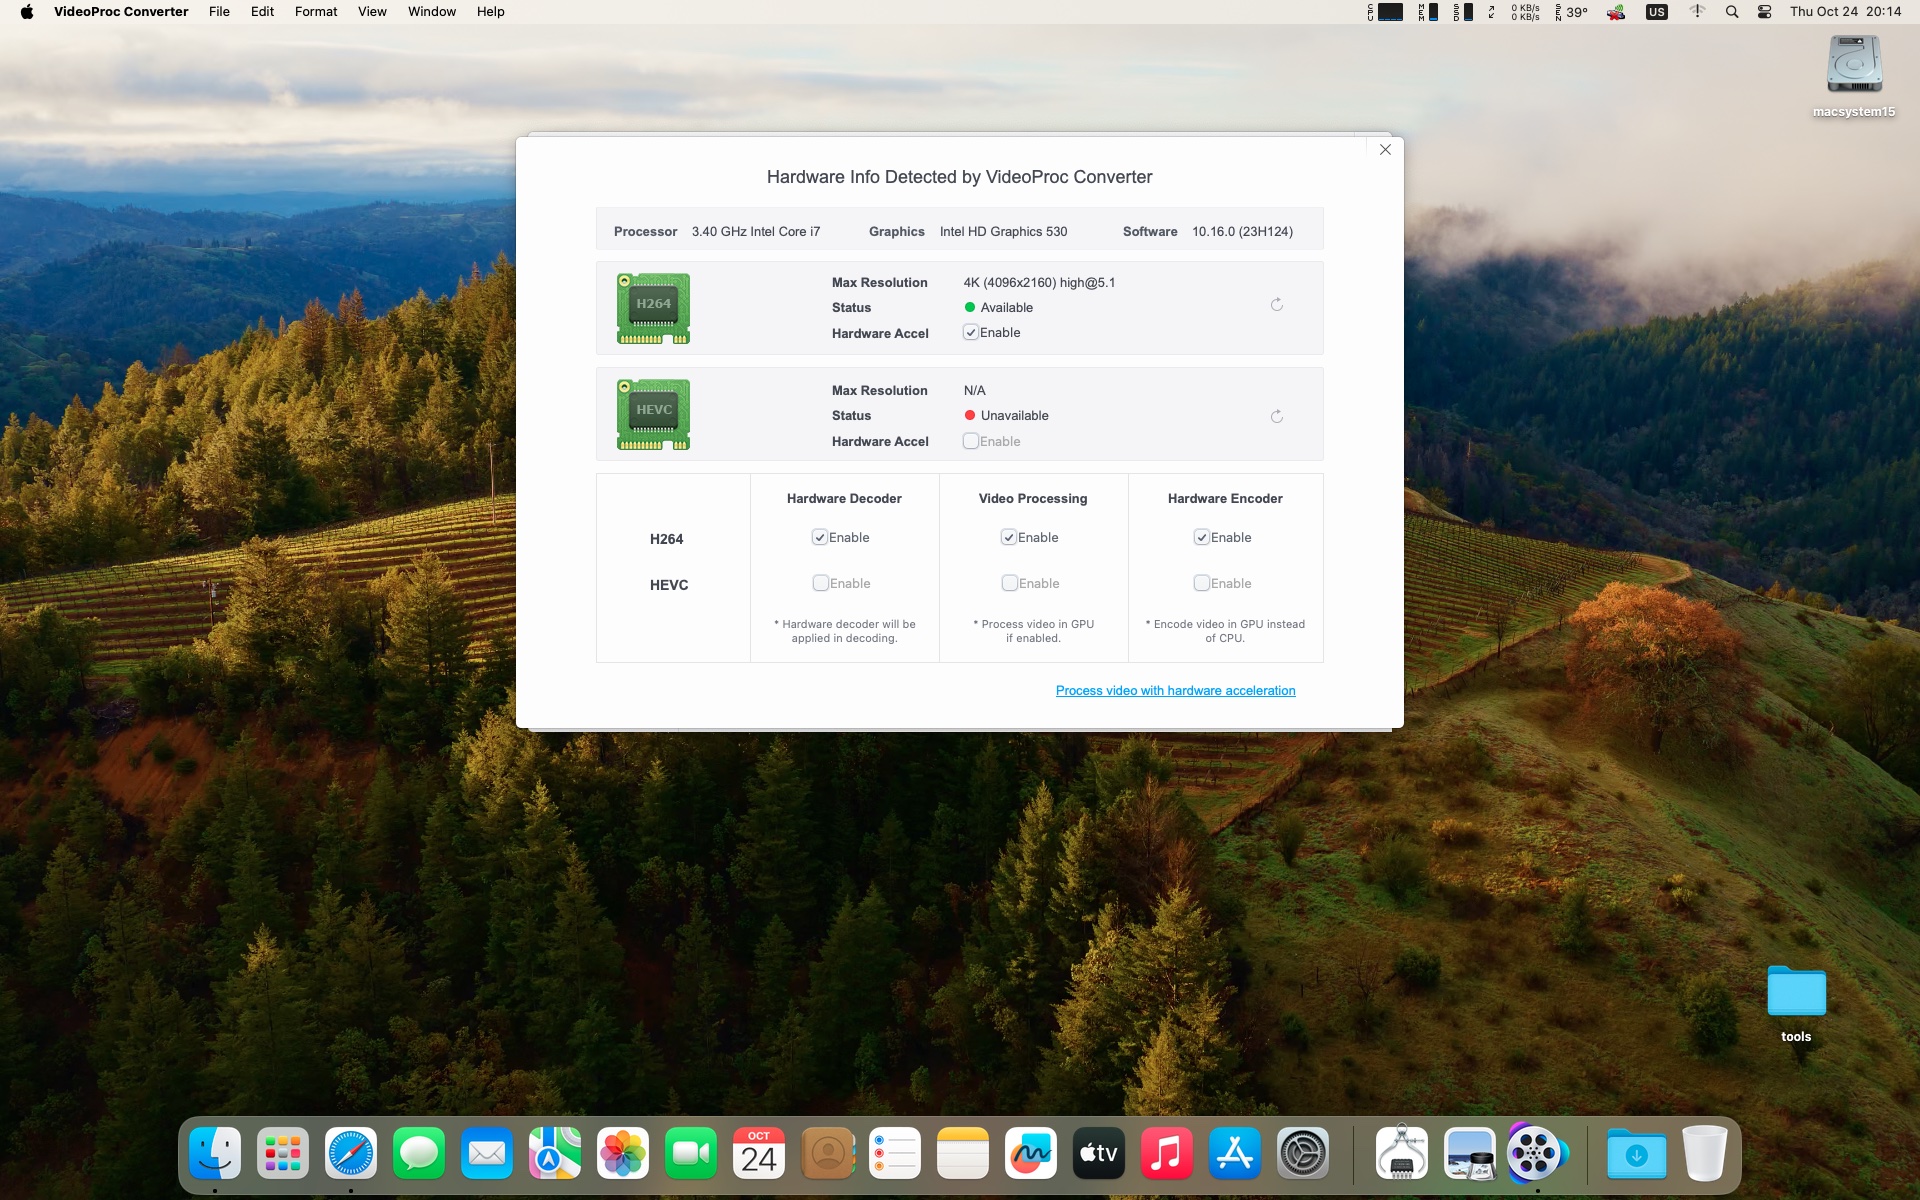Disable H264 Hardware Decoder checkbox
This screenshot has width=1920, height=1200.
click(820, 538)
